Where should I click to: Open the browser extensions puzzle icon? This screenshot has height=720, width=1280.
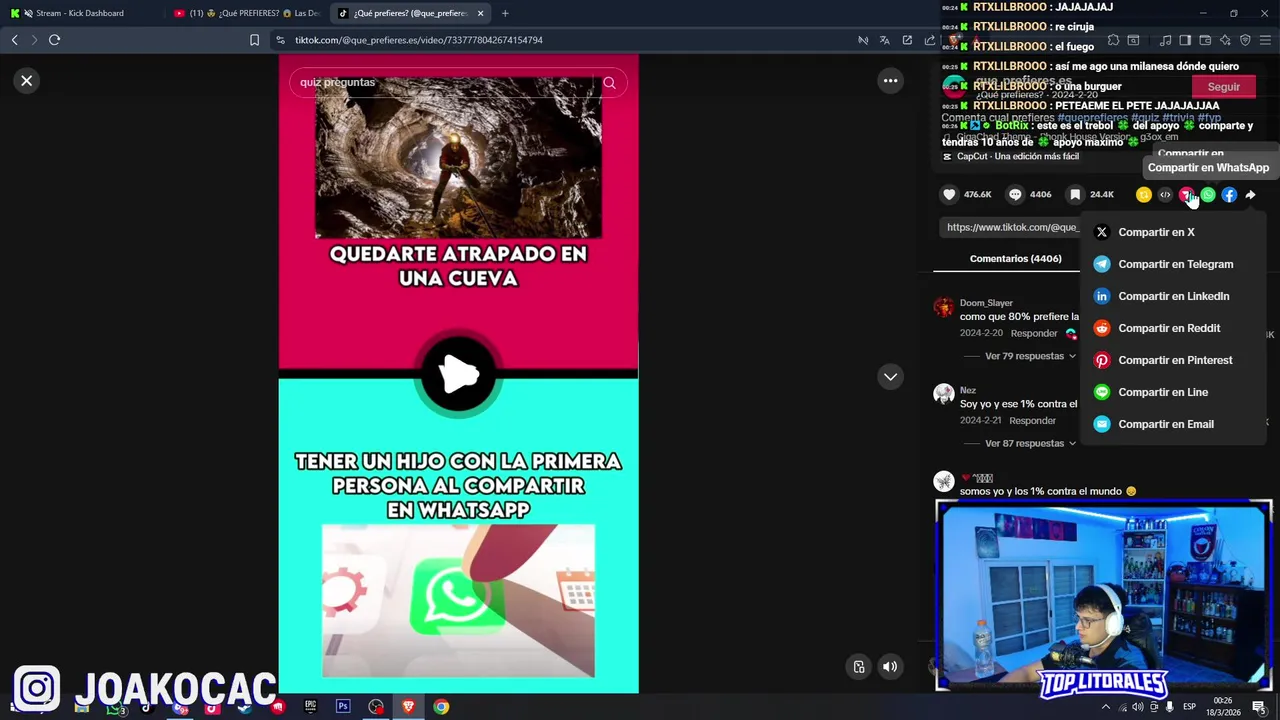point(1113,40)
